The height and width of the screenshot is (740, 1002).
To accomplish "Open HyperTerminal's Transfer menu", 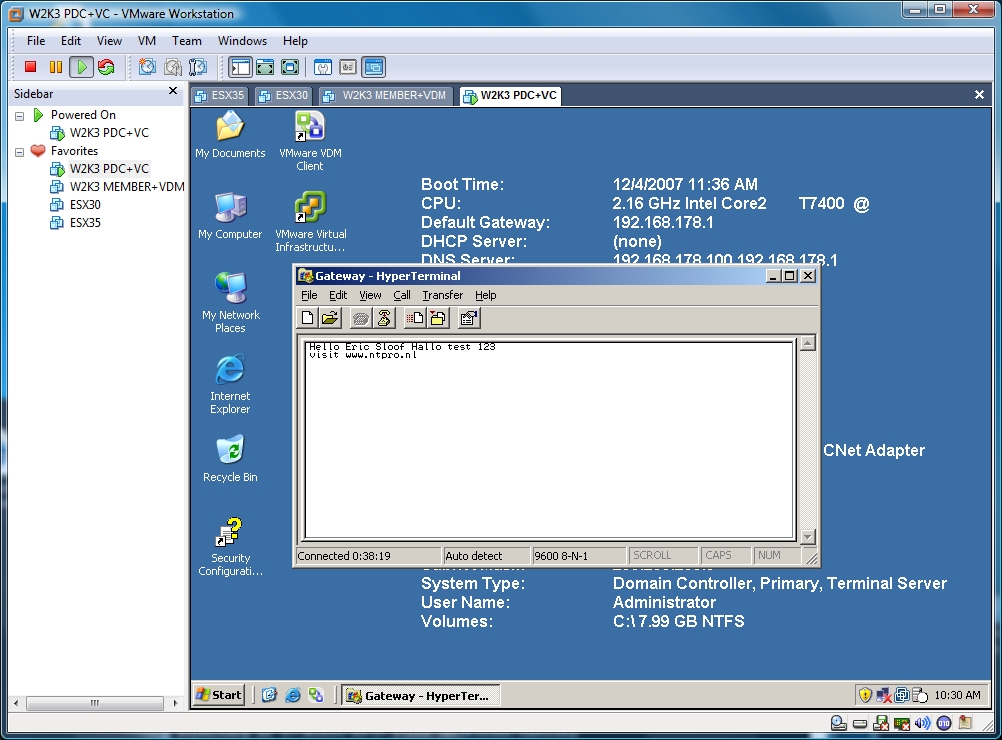I will (442, 295).
